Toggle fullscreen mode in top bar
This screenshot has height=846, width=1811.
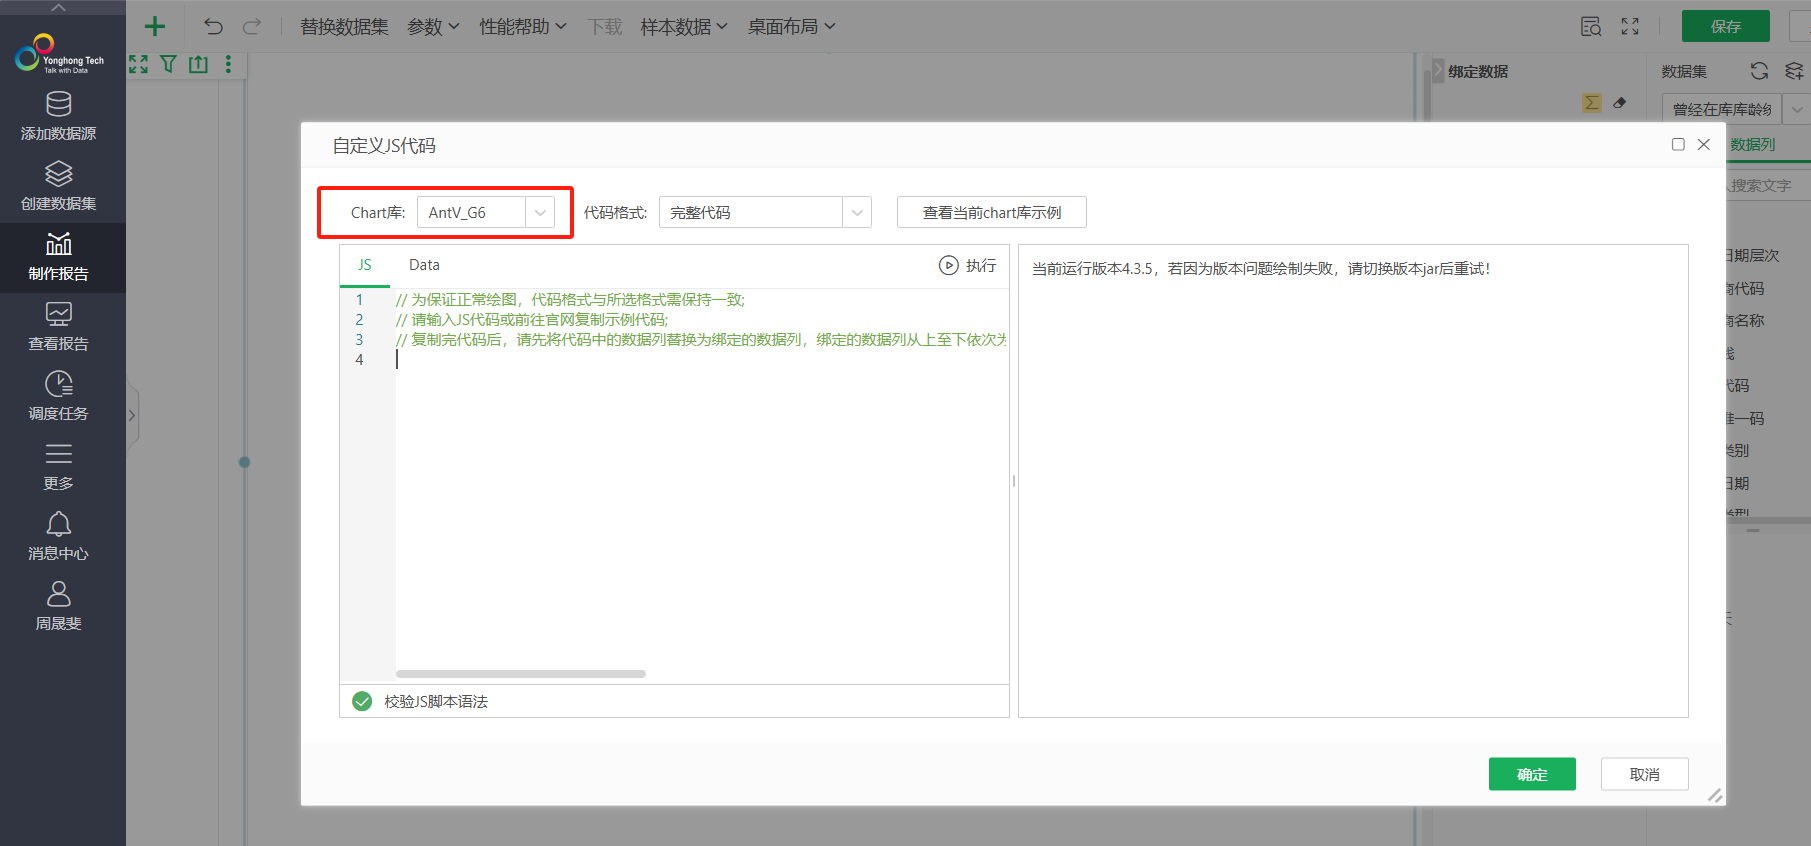coord(1630,27)
